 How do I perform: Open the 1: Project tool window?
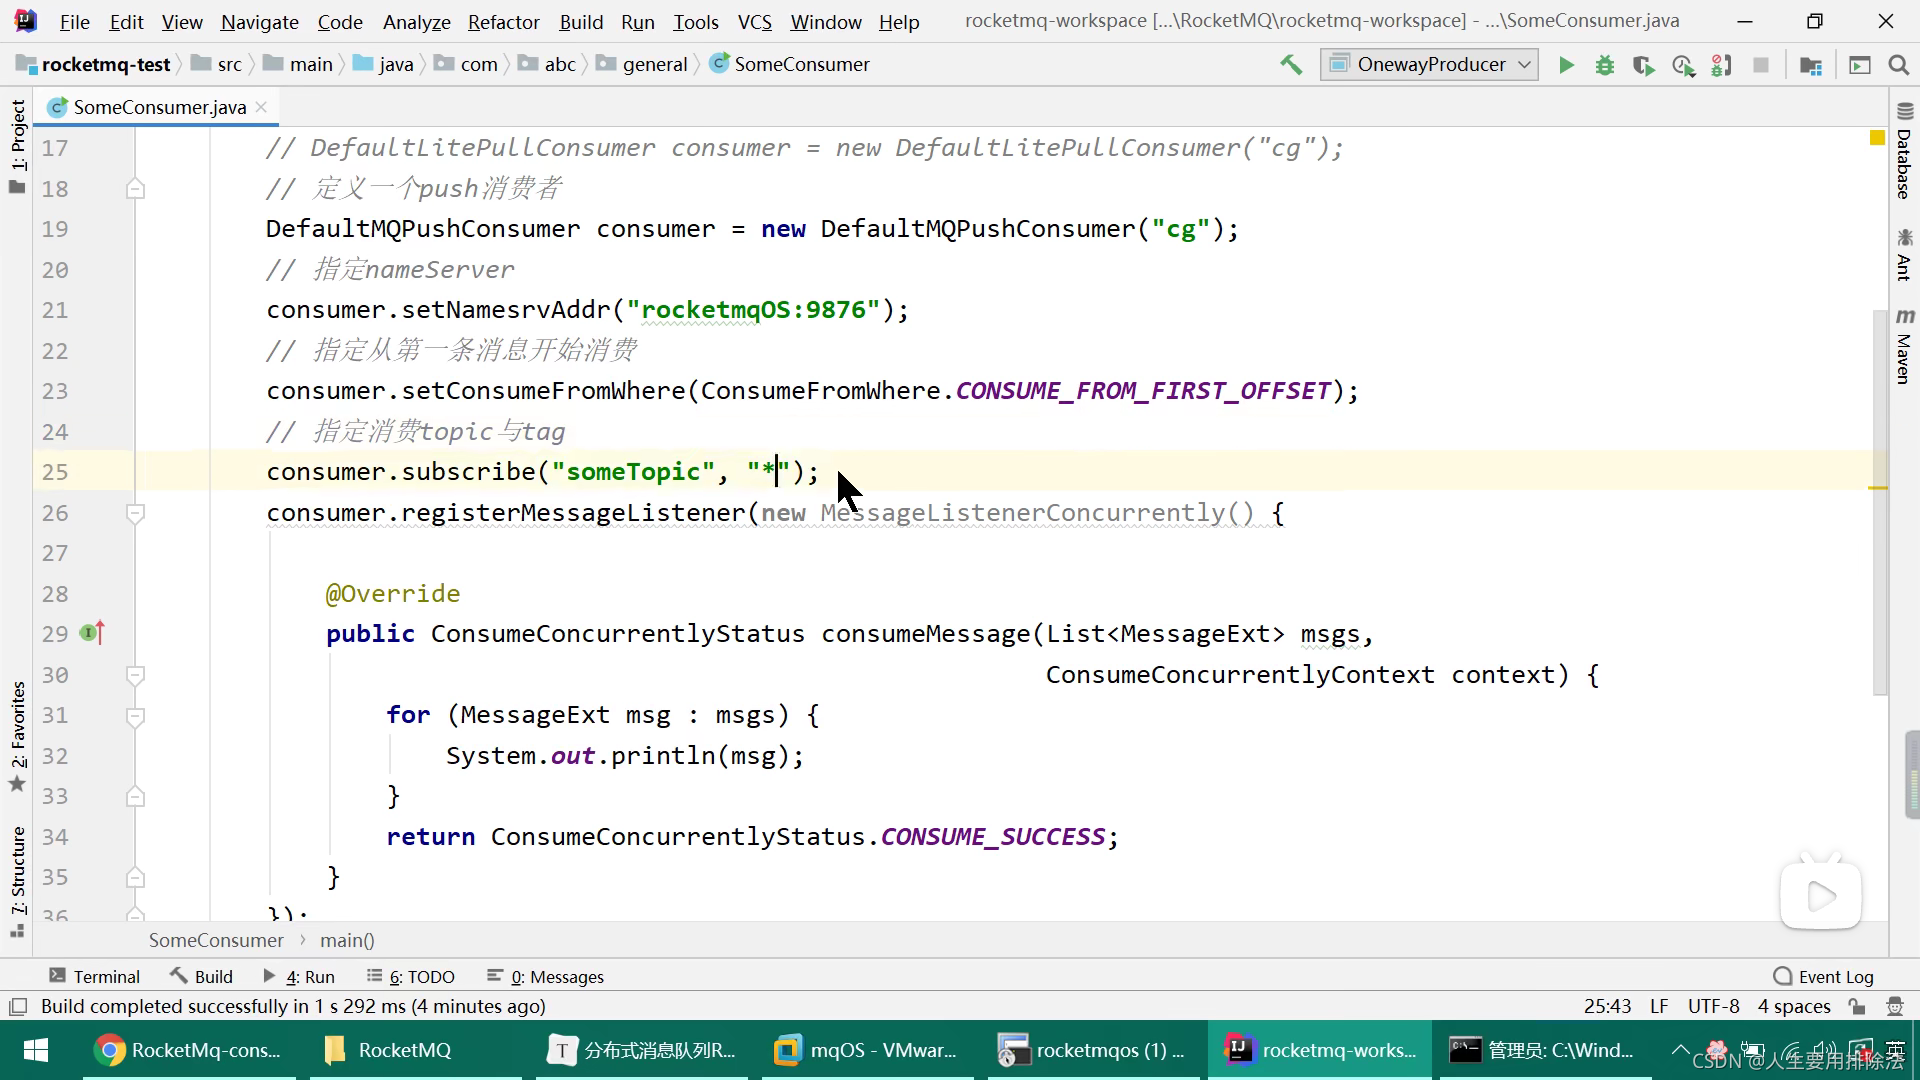(x=17, y=146)
